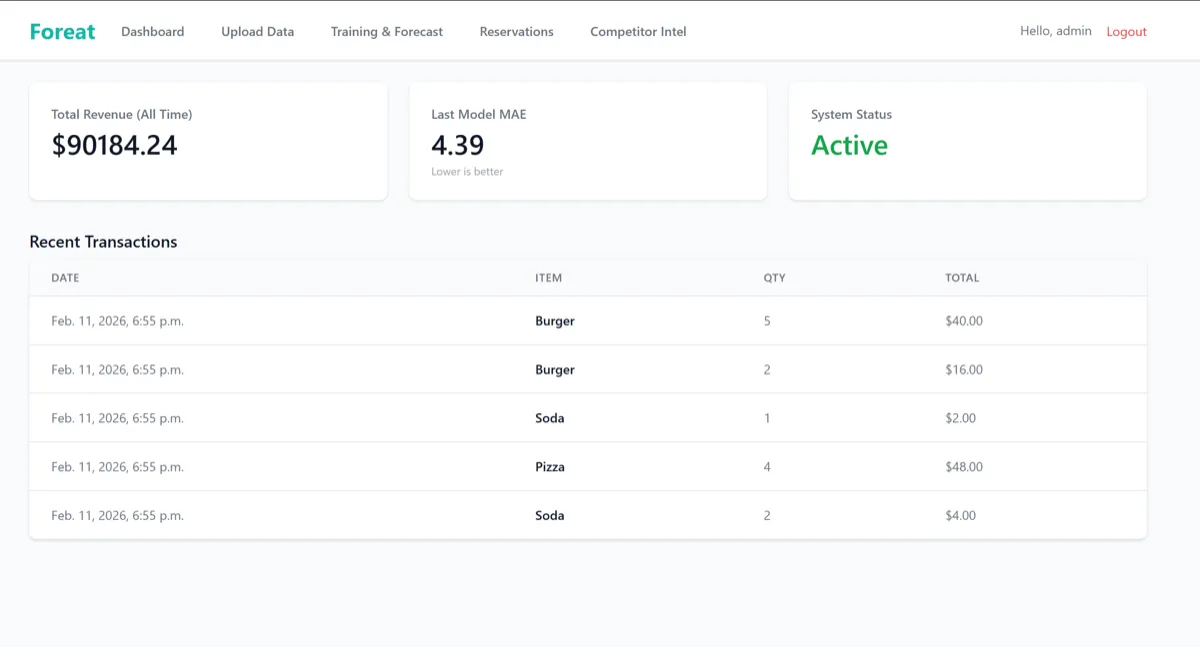Viewport: 1200px width, 647px height.
Task: Click the $48.00 total value
Action: (963, 466)
